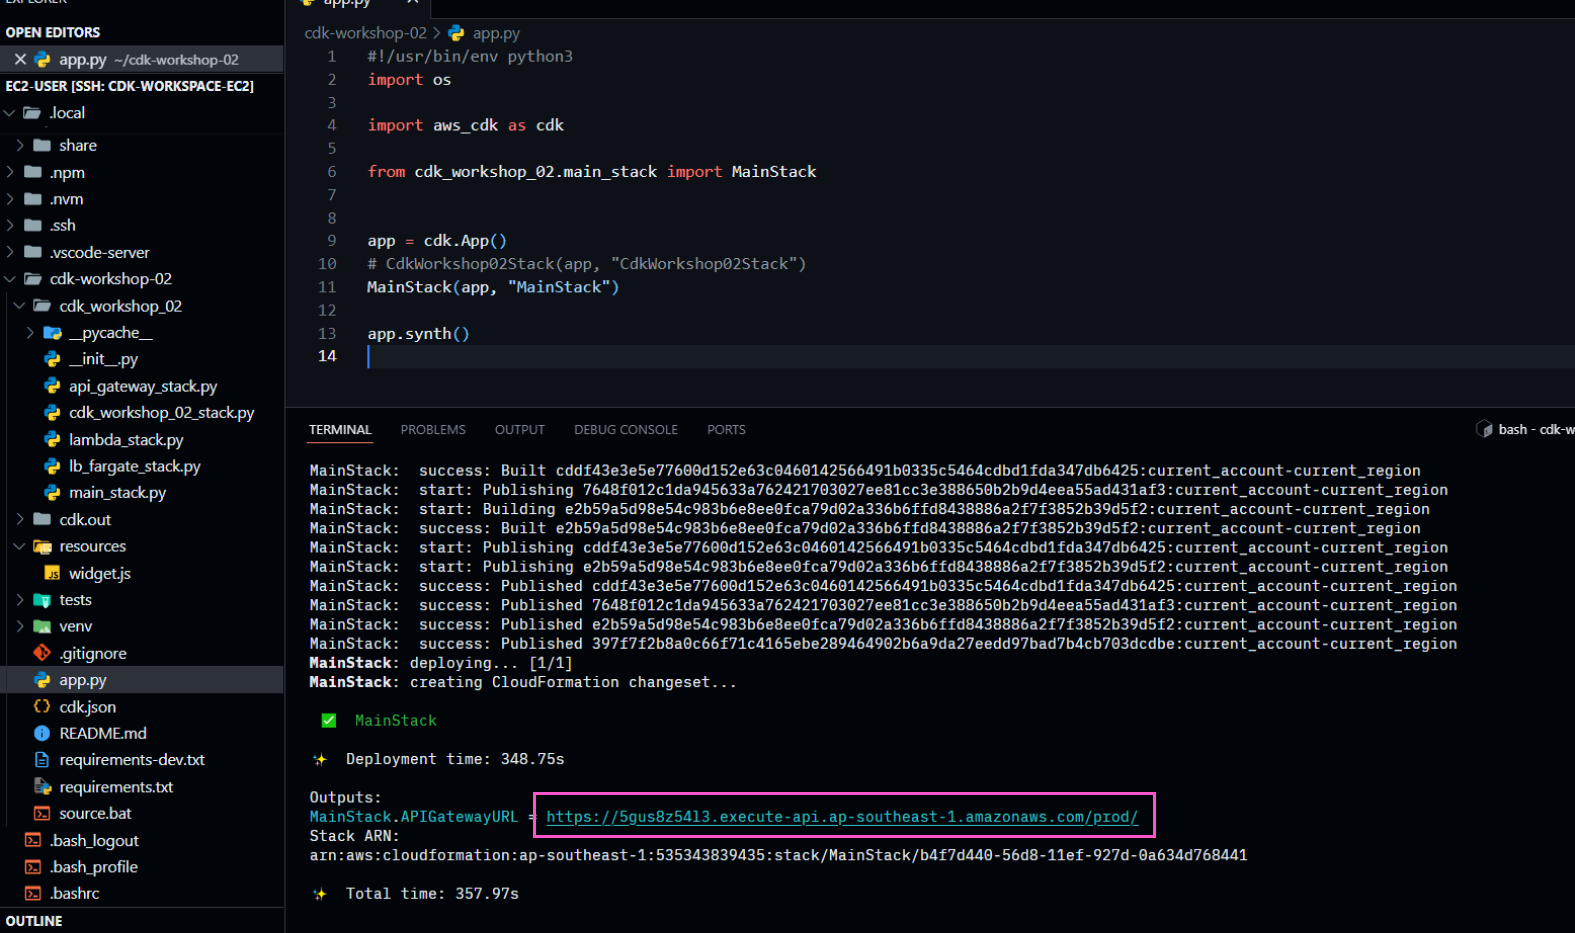
Task: Collapse the .local folder chevron
Action: click(10, 113)
